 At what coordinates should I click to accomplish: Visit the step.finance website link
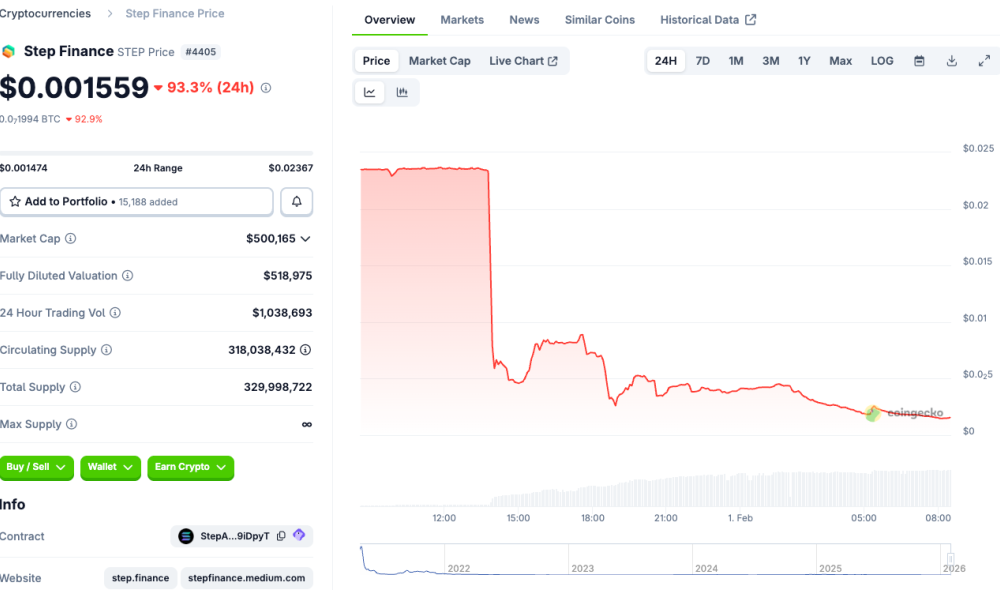[140, 578]
